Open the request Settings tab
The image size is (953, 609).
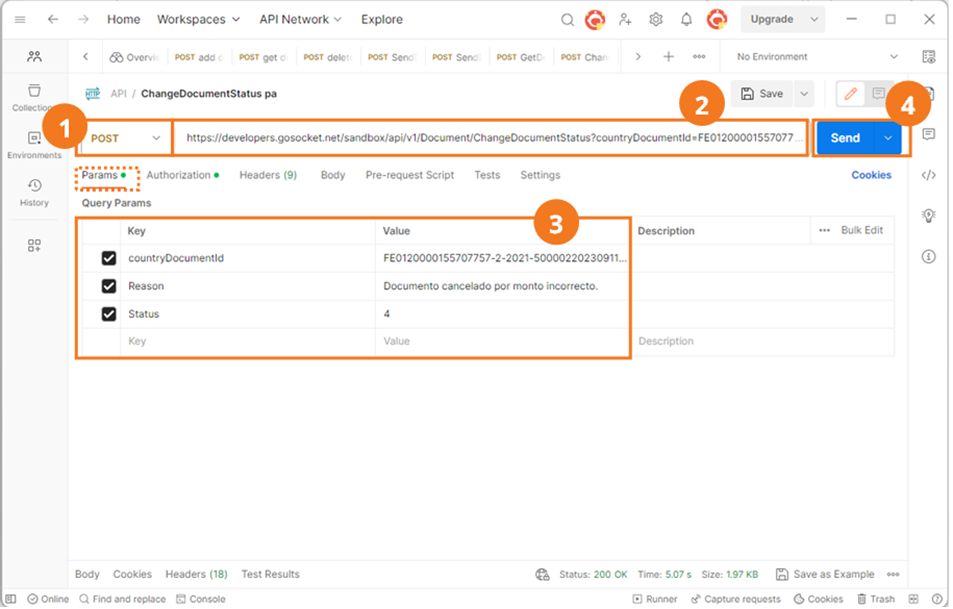(x=540, y=176)
